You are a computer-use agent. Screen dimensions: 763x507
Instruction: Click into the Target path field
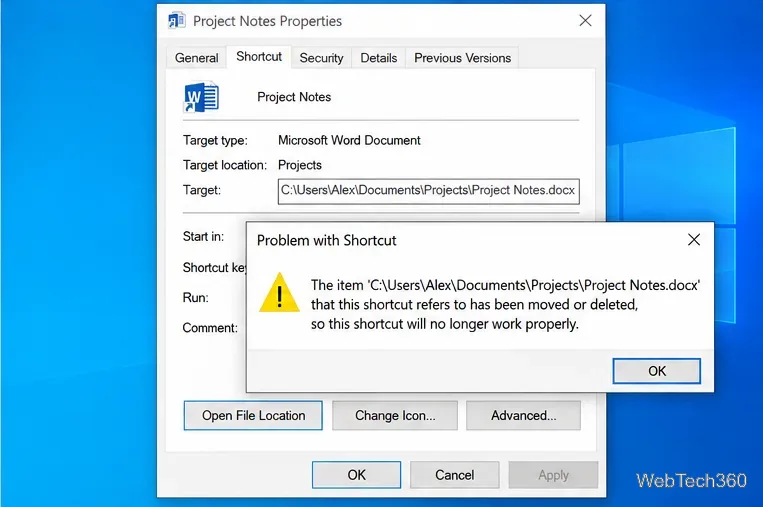point(428,191)
